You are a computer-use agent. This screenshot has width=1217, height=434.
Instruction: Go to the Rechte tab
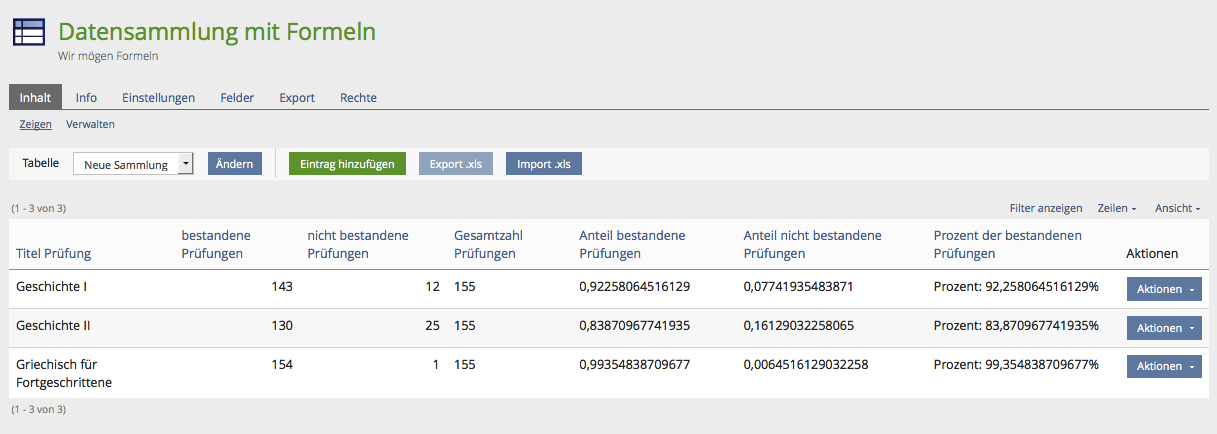358,98
